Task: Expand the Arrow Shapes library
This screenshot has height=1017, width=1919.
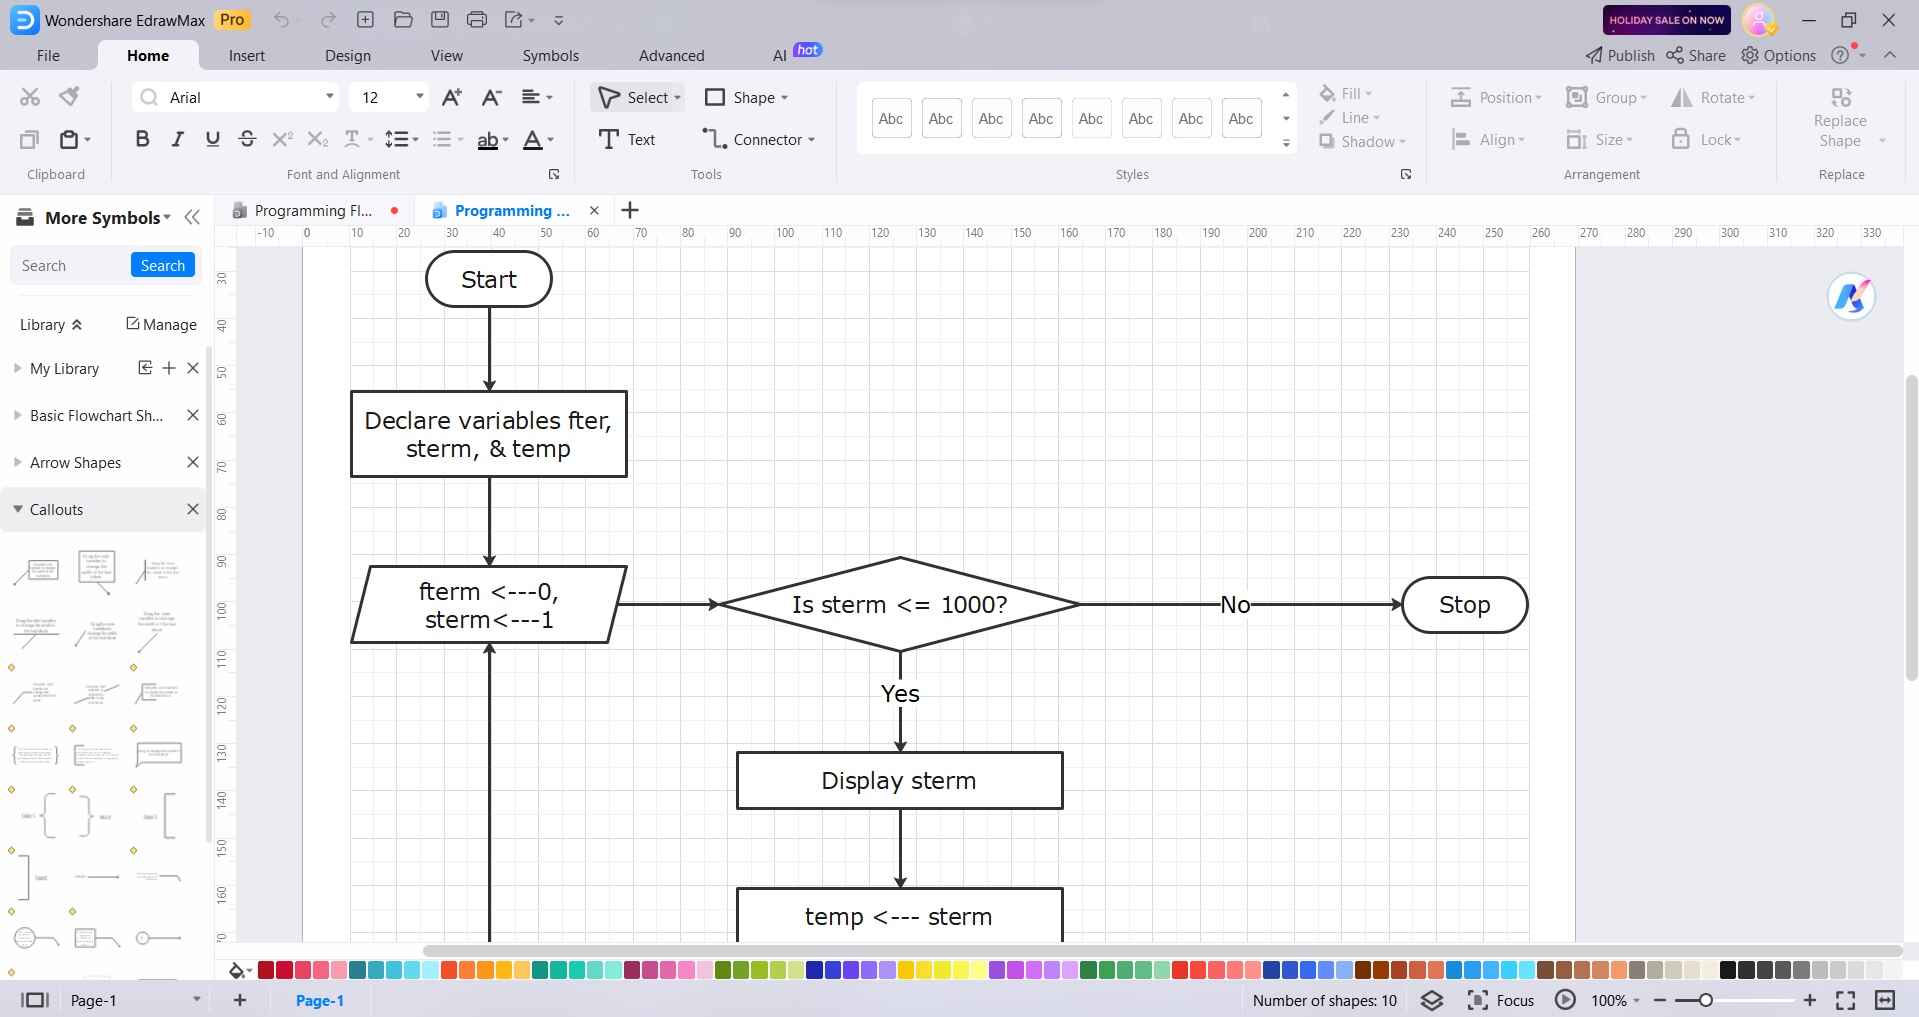Action: point(18,462)
